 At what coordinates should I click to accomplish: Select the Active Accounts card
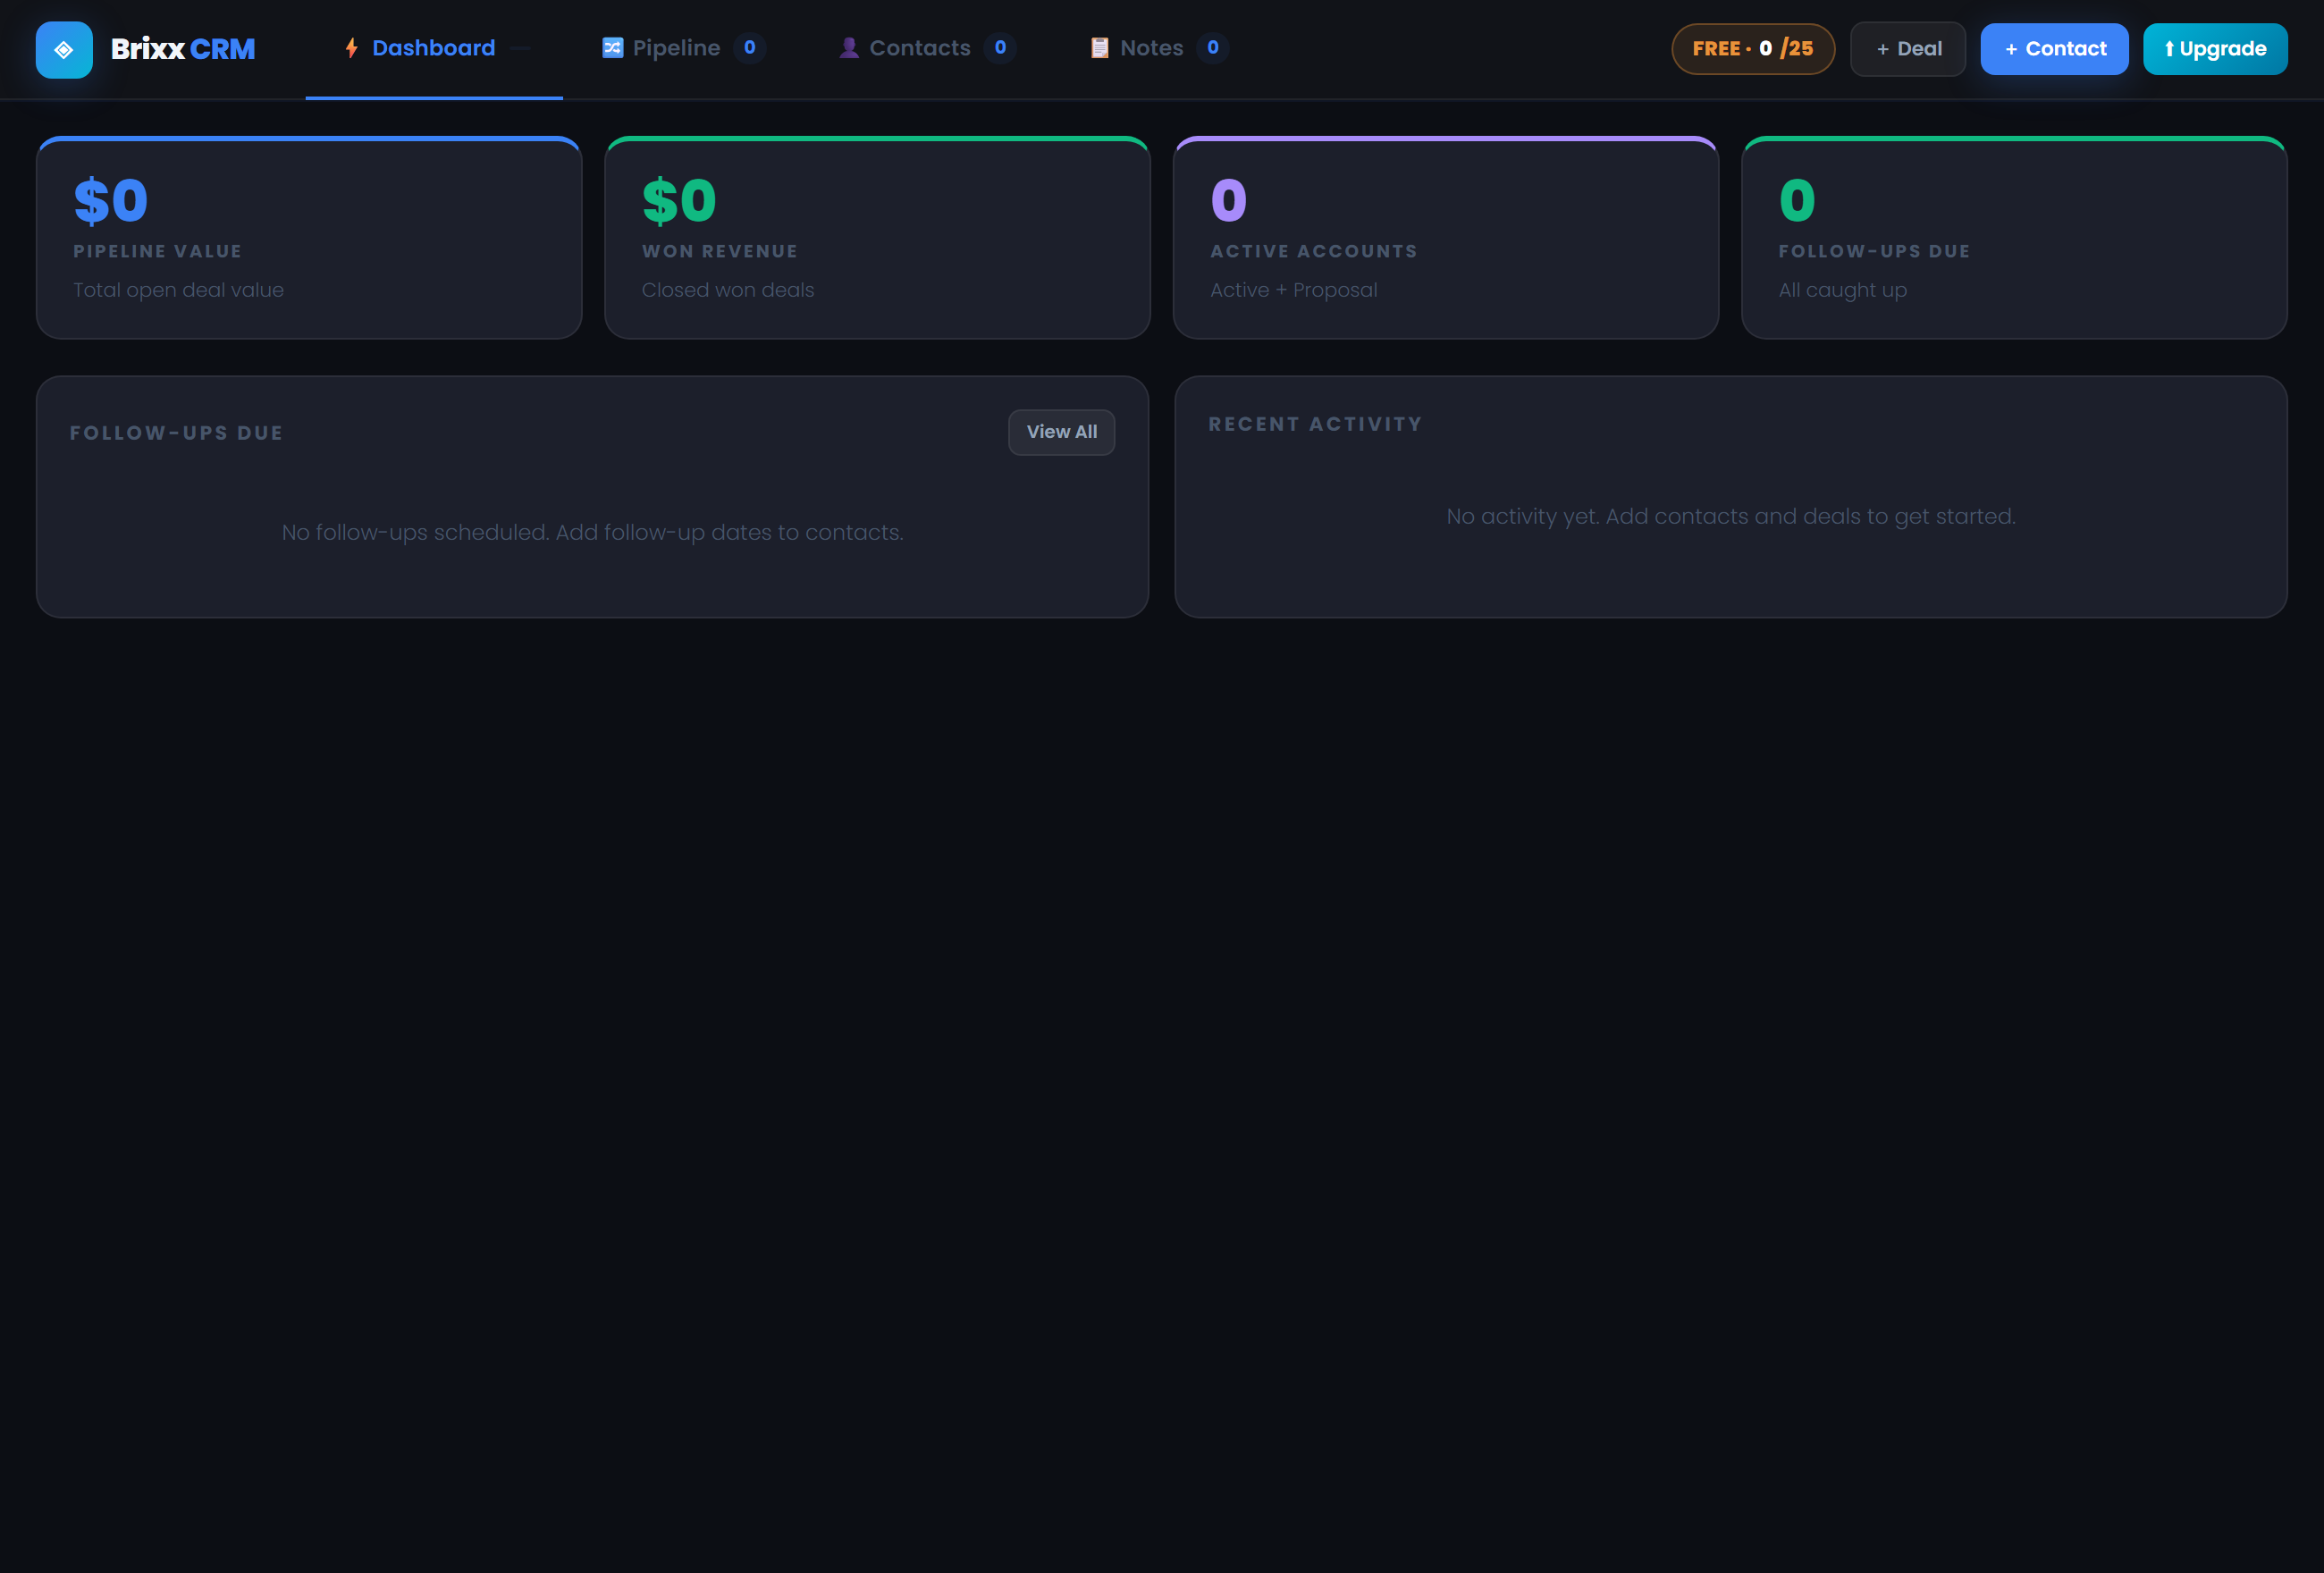point(1446,238)
